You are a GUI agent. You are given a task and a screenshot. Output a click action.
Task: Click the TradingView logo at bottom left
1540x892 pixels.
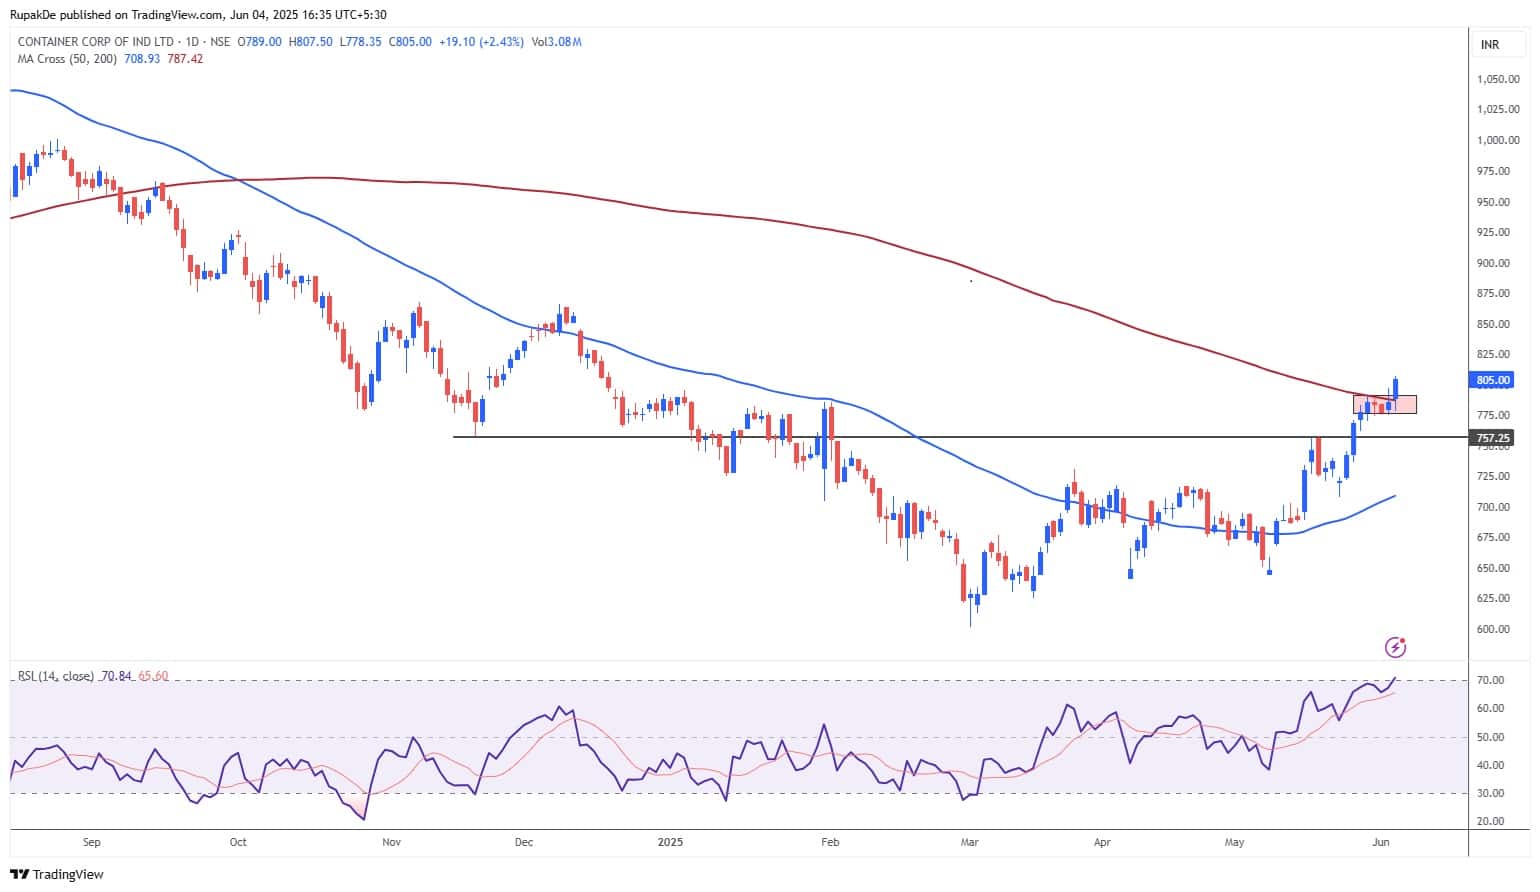pos(57,874)
